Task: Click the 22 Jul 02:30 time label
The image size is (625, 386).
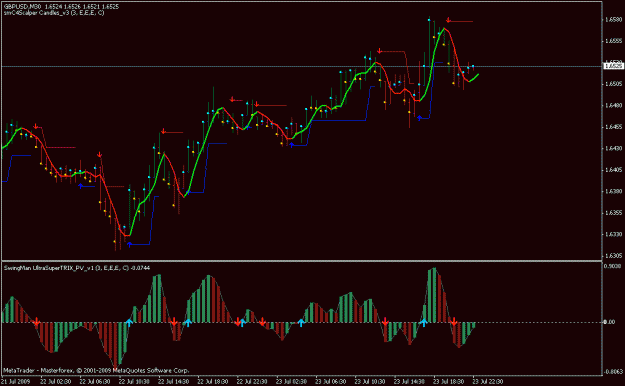Action: click(x=55, y=382)
